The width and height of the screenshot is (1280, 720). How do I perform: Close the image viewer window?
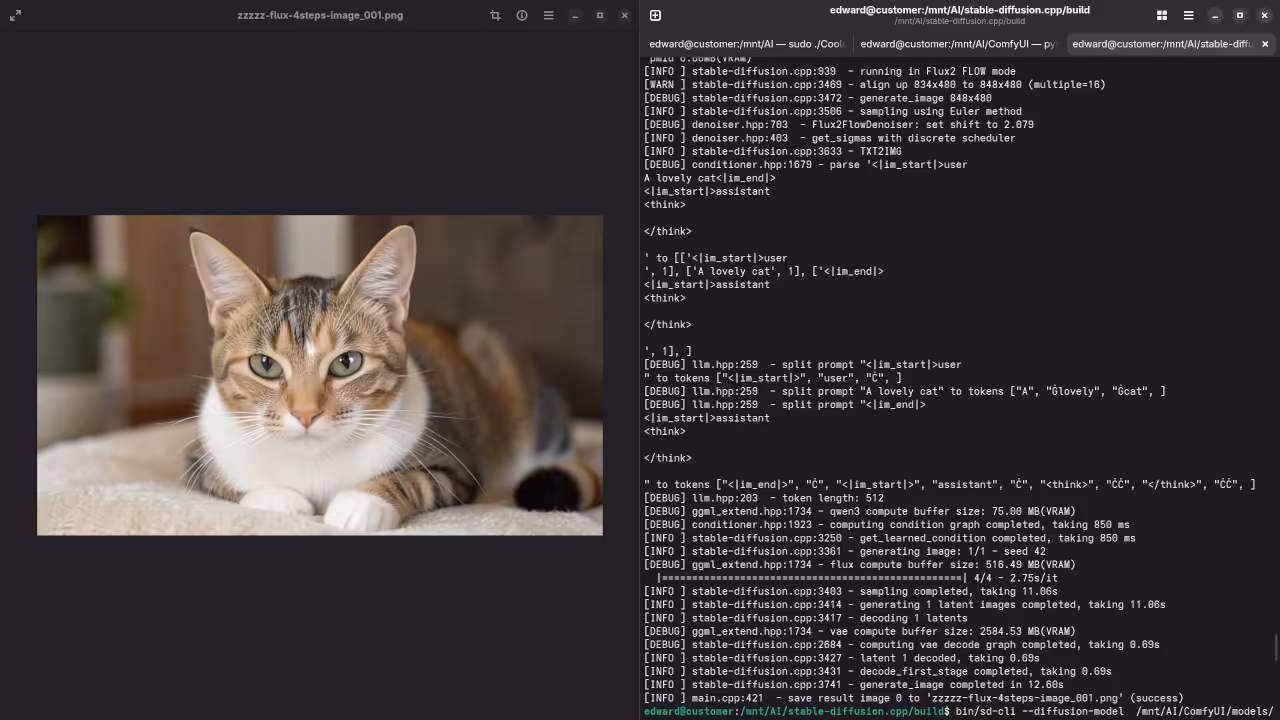625,15
